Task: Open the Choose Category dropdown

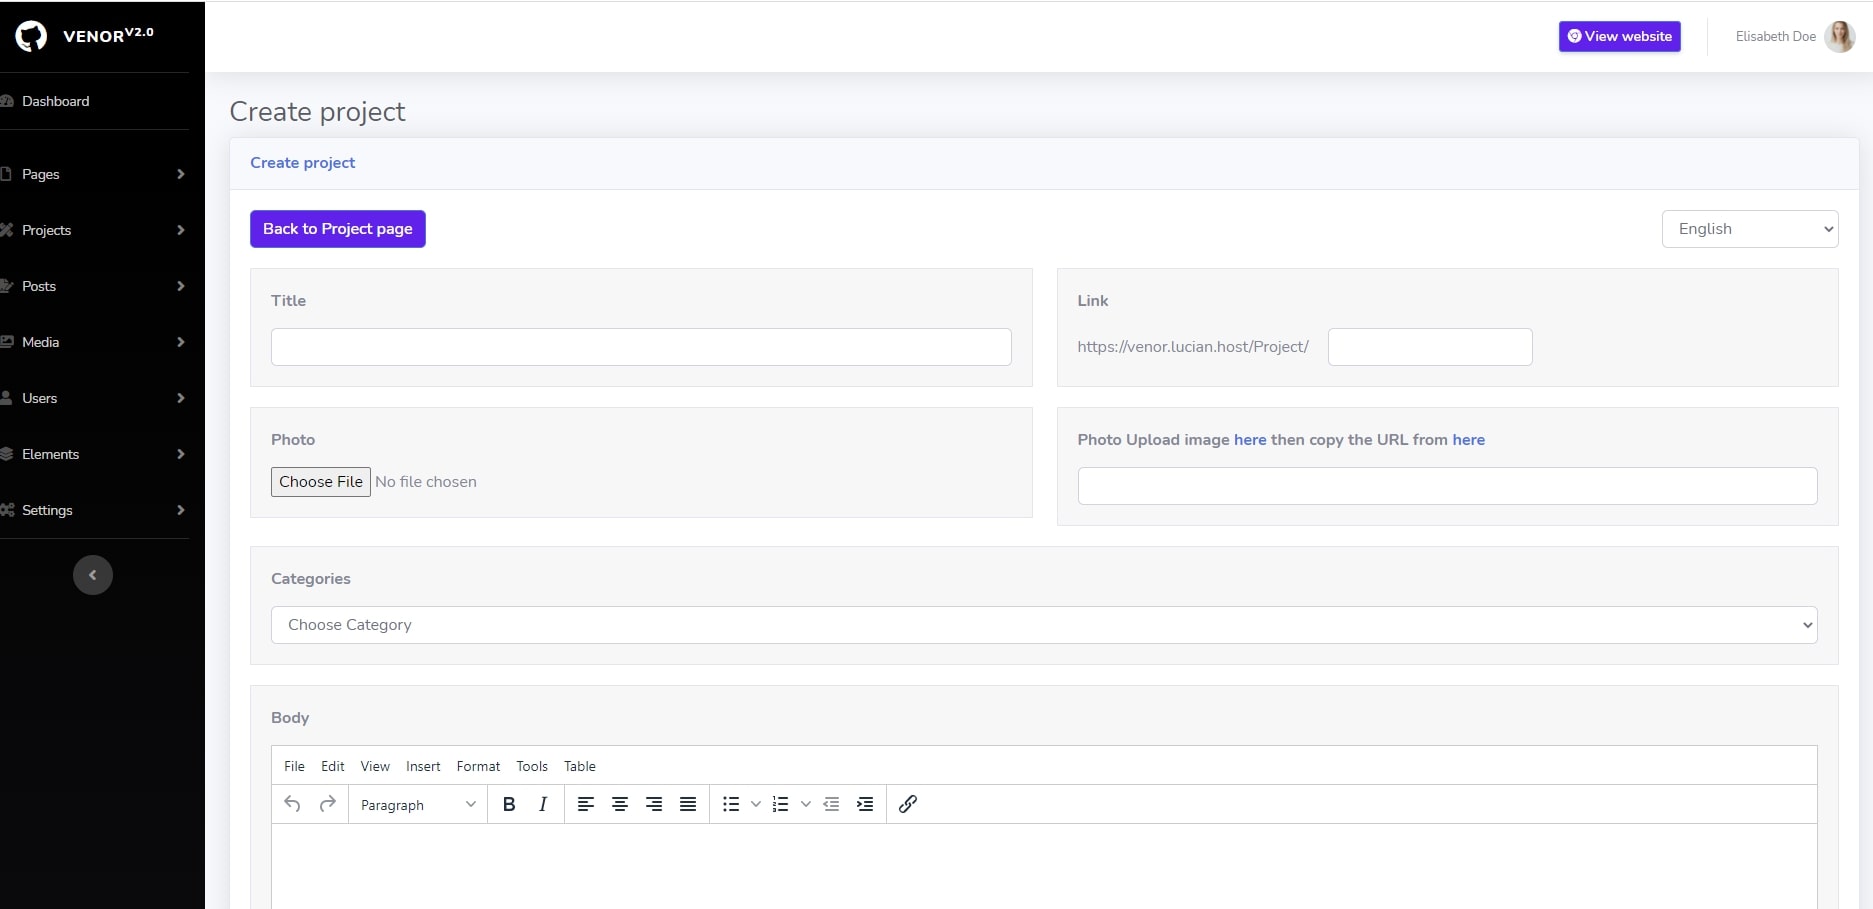Action: [x=1043, y=625]
